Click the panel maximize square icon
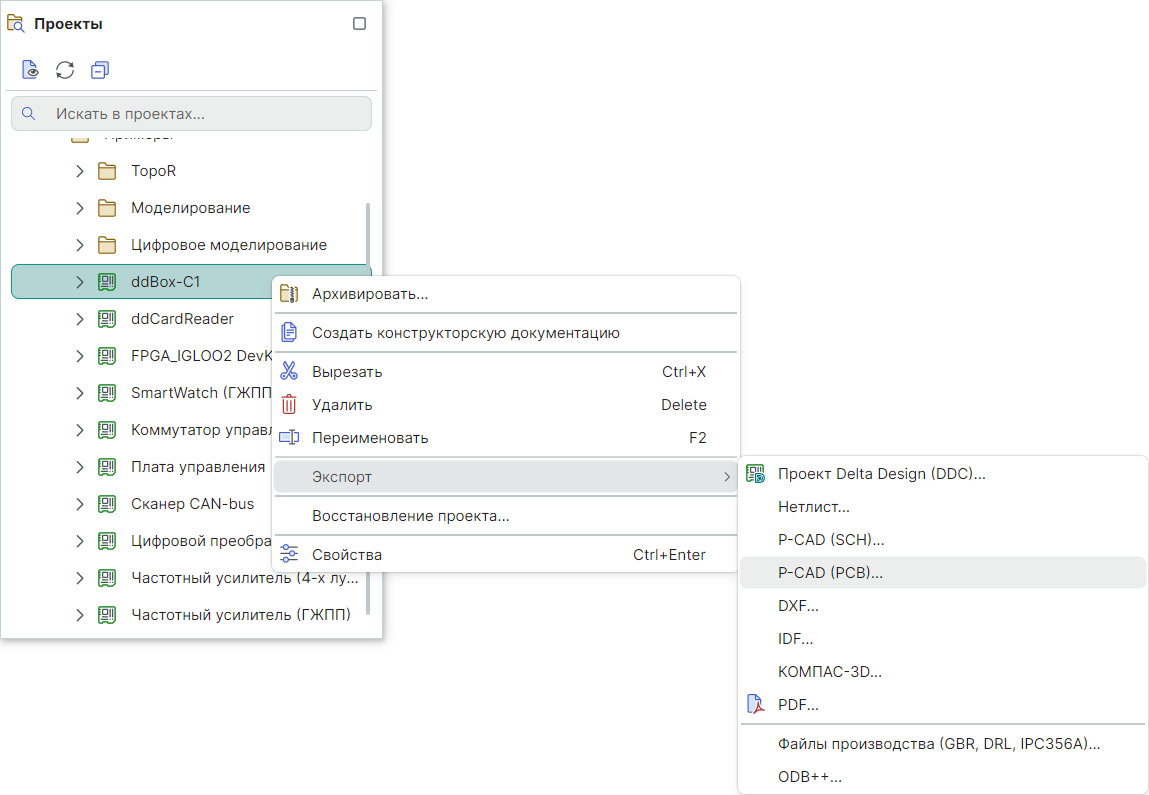Viewport: 1149px width, 795px height. (x=360, y=24)
